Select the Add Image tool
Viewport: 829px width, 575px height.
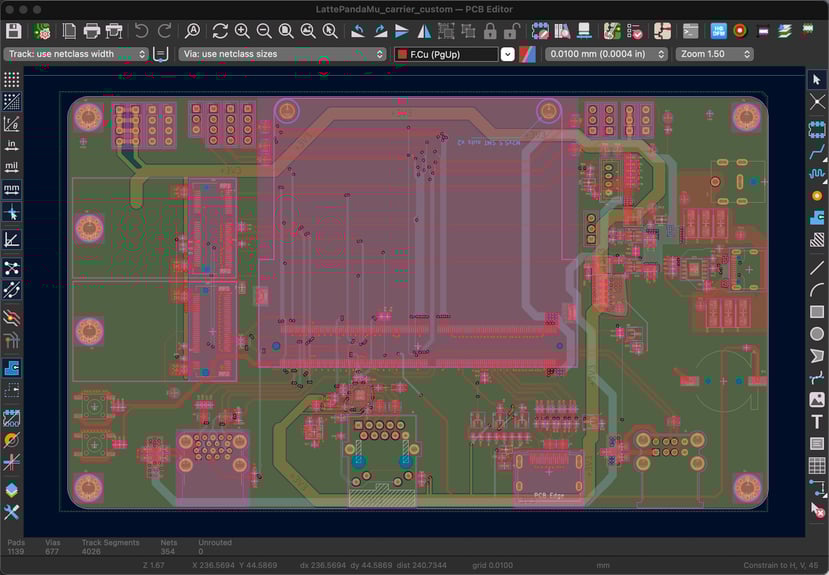(x=817, y=399)
